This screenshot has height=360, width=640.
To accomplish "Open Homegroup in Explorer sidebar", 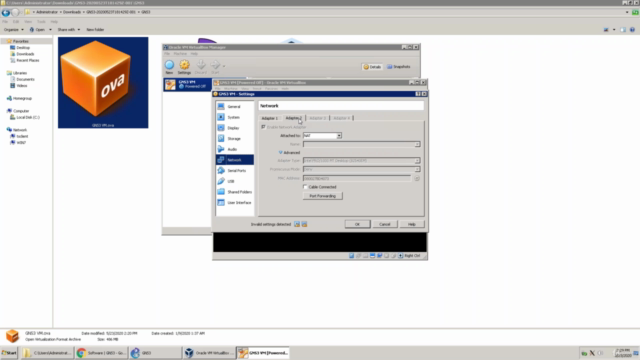I will (22, 98).
